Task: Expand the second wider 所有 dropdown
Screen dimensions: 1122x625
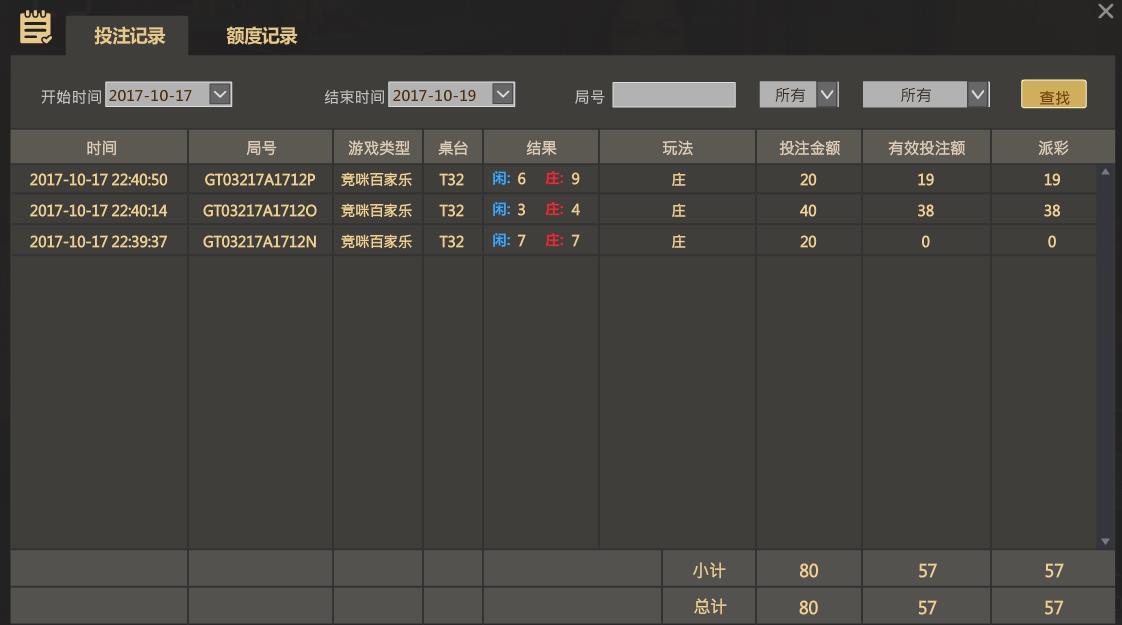Action: tap(977, 95)
